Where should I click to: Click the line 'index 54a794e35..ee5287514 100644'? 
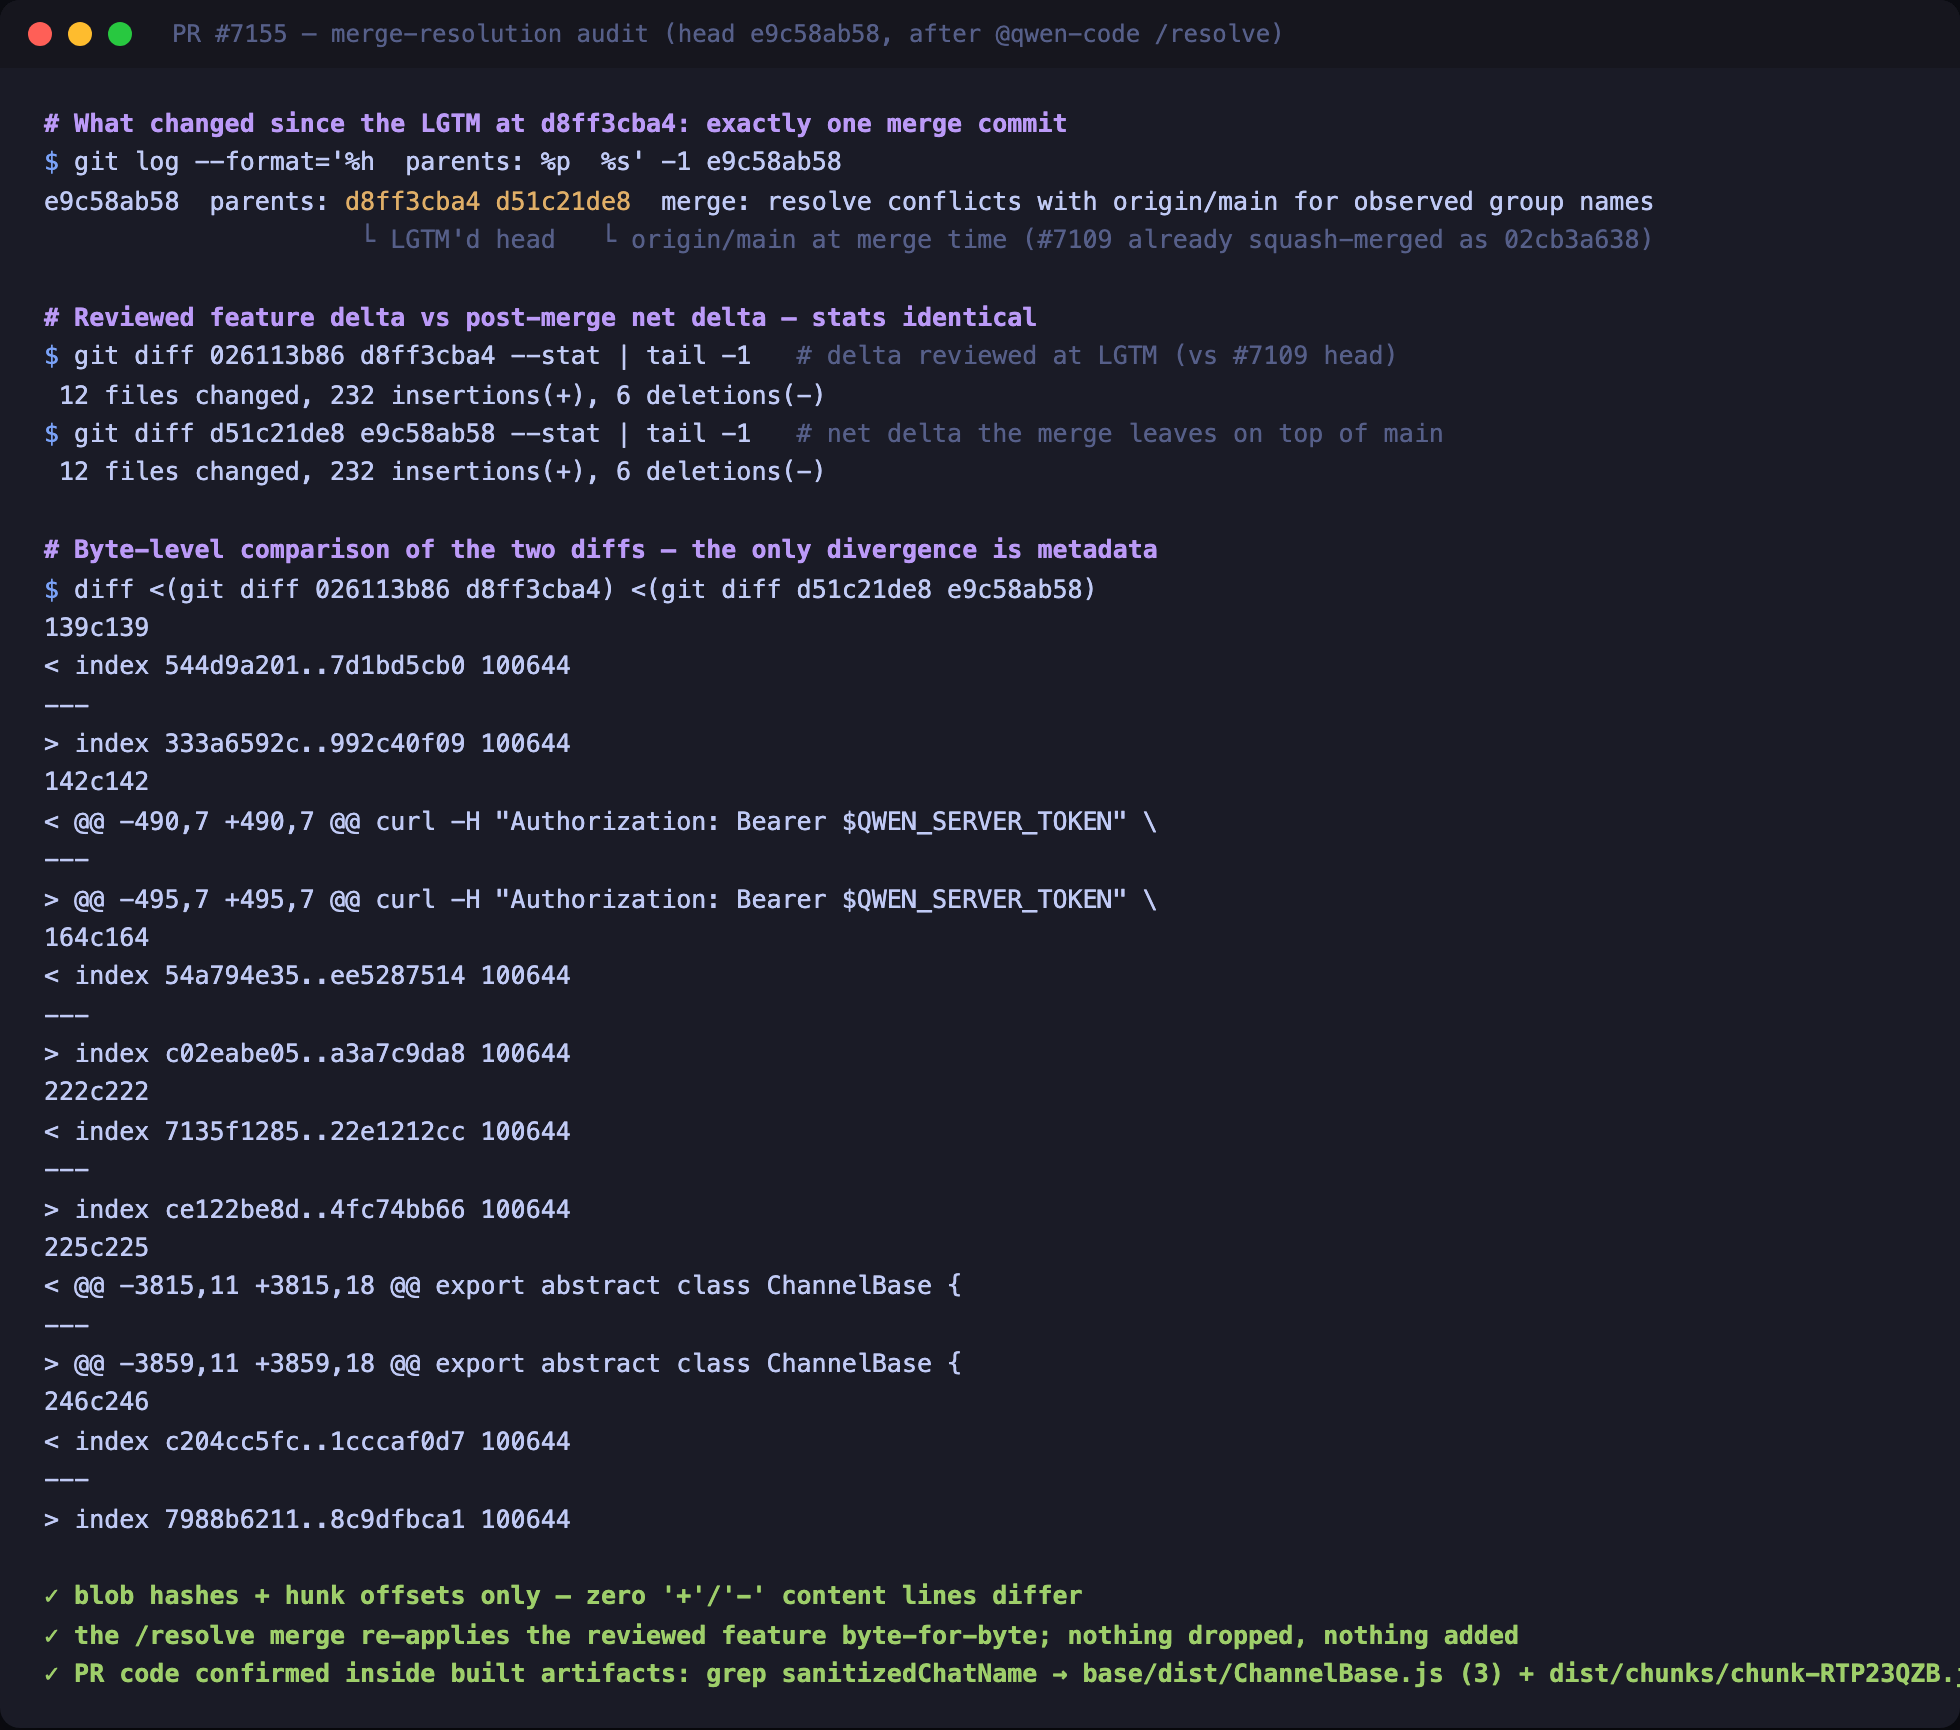(x=307, y=976)
